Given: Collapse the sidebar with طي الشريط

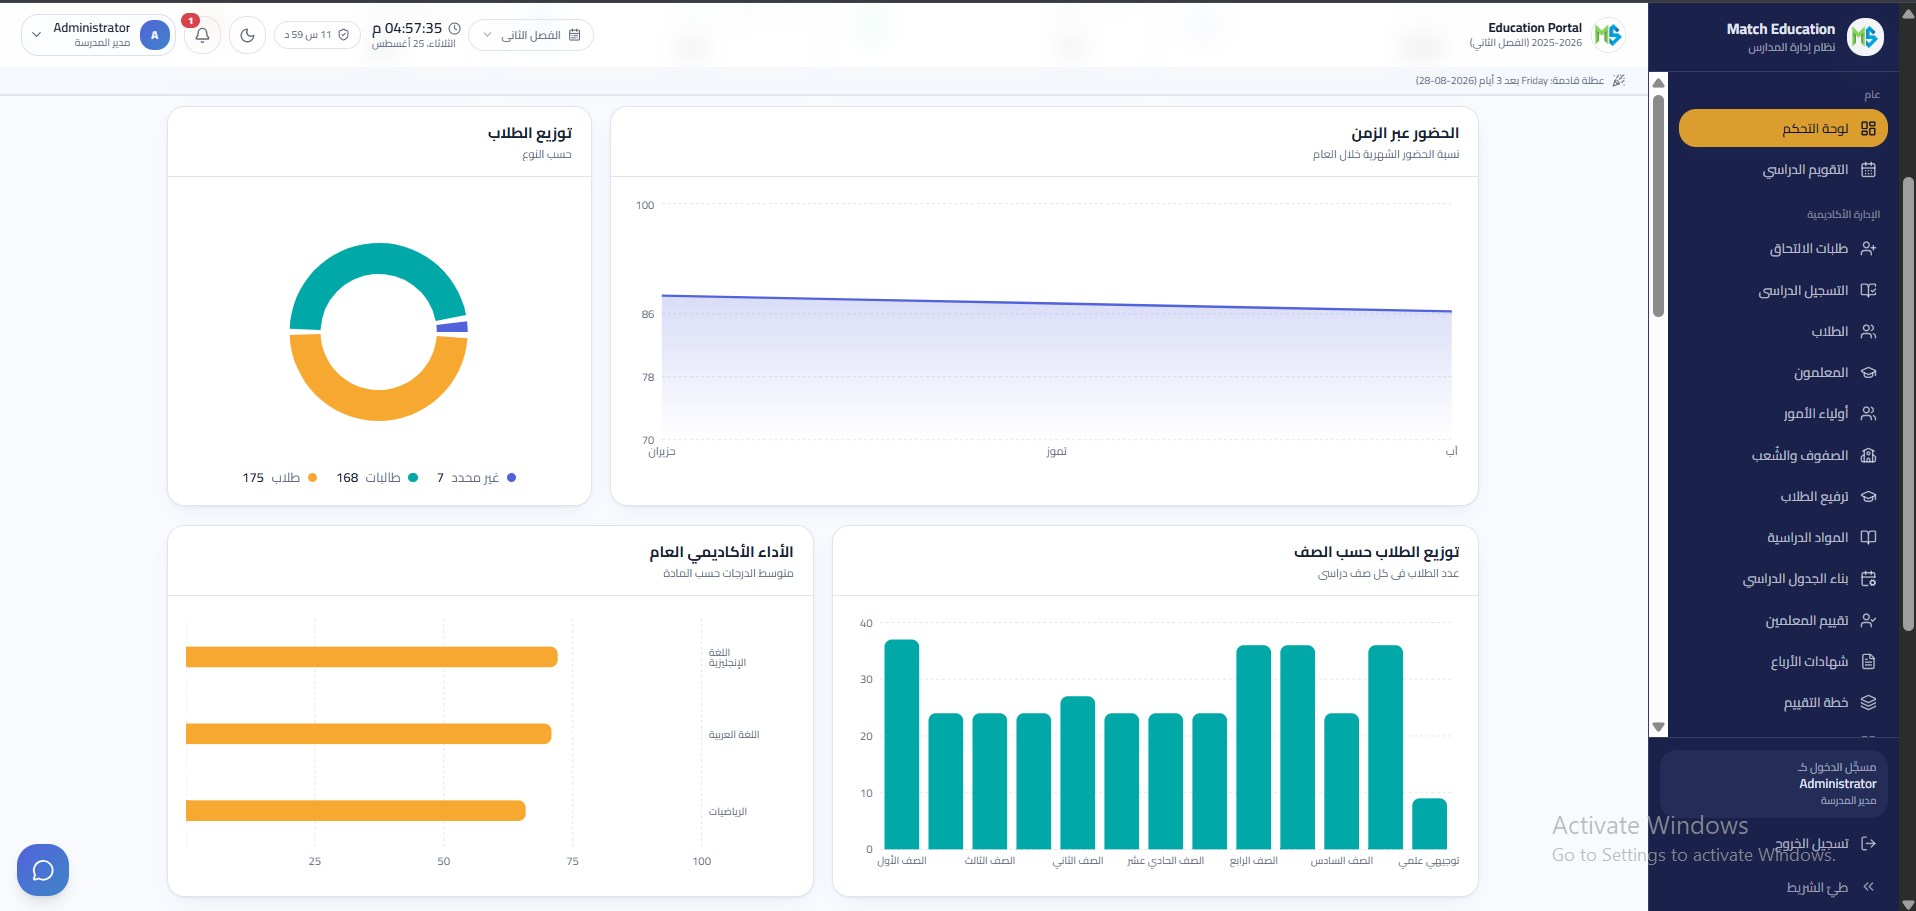Looking at the screenshot, I should click(1774, 887).
